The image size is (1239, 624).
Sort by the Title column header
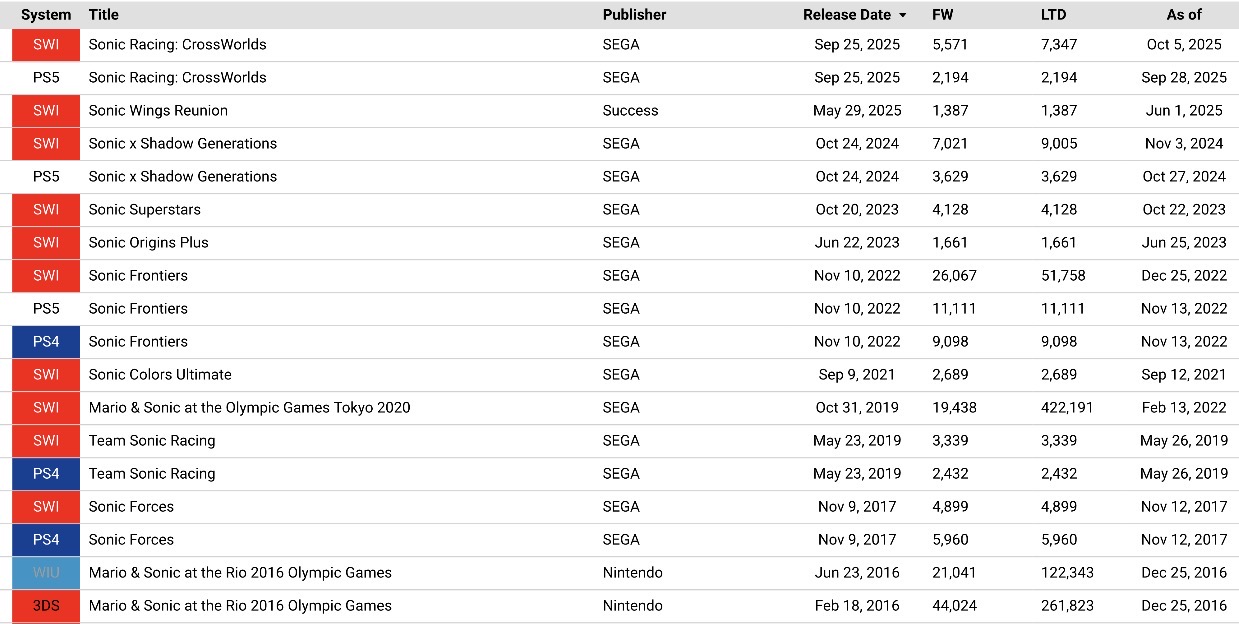pos(103,15)
